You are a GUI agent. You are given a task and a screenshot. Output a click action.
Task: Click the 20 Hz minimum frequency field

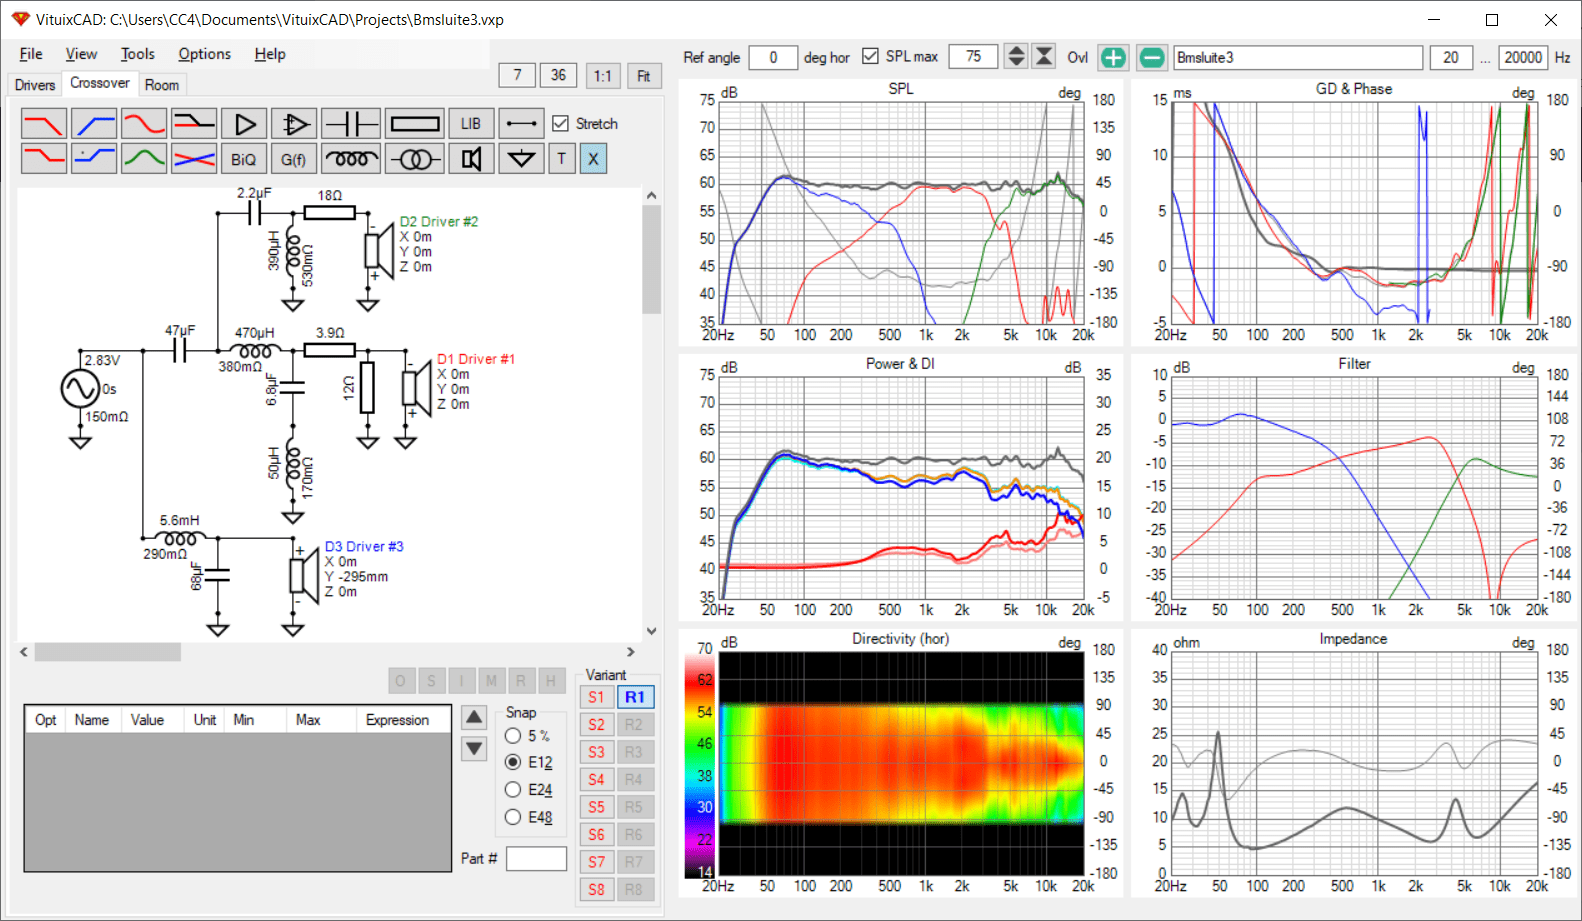1451,57
